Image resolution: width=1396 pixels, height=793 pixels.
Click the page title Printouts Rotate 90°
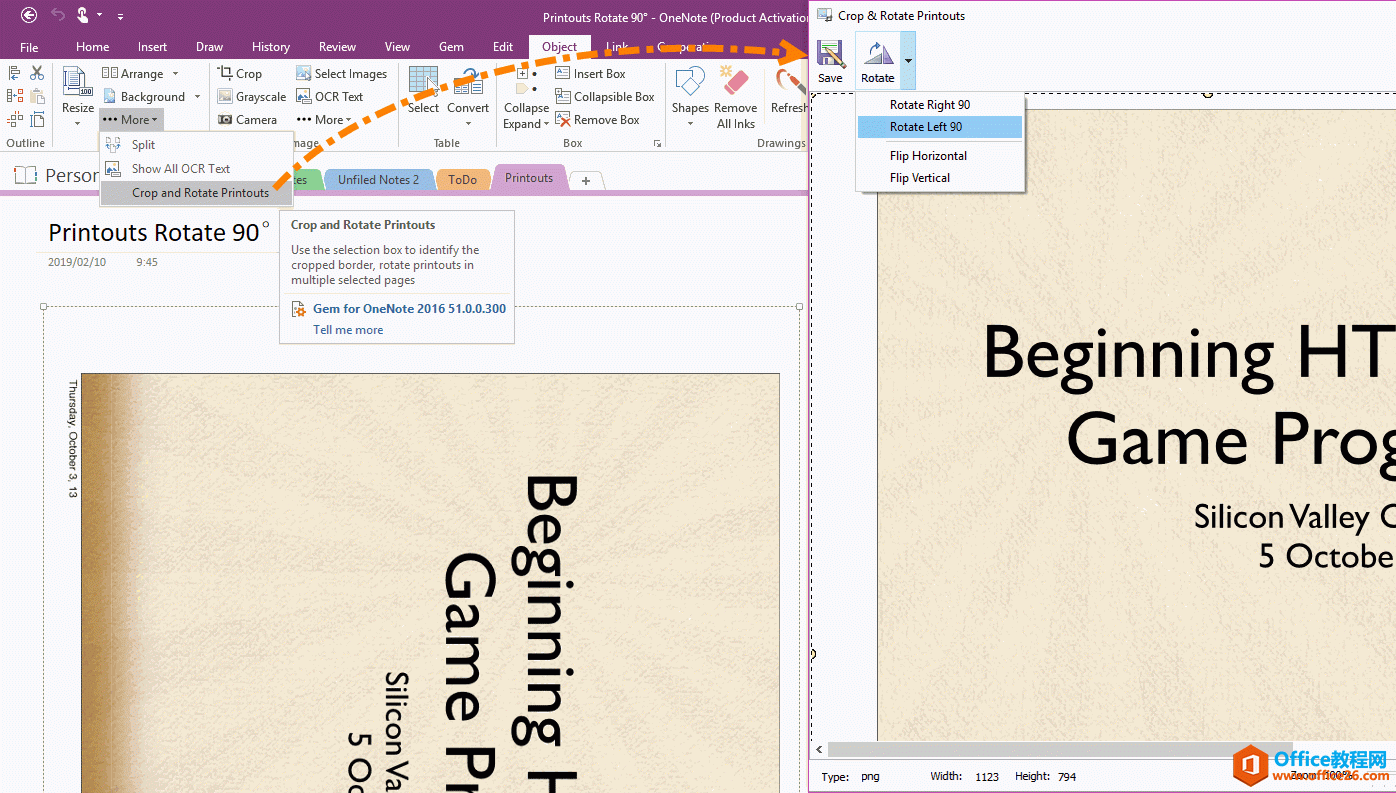pos(159,232)
